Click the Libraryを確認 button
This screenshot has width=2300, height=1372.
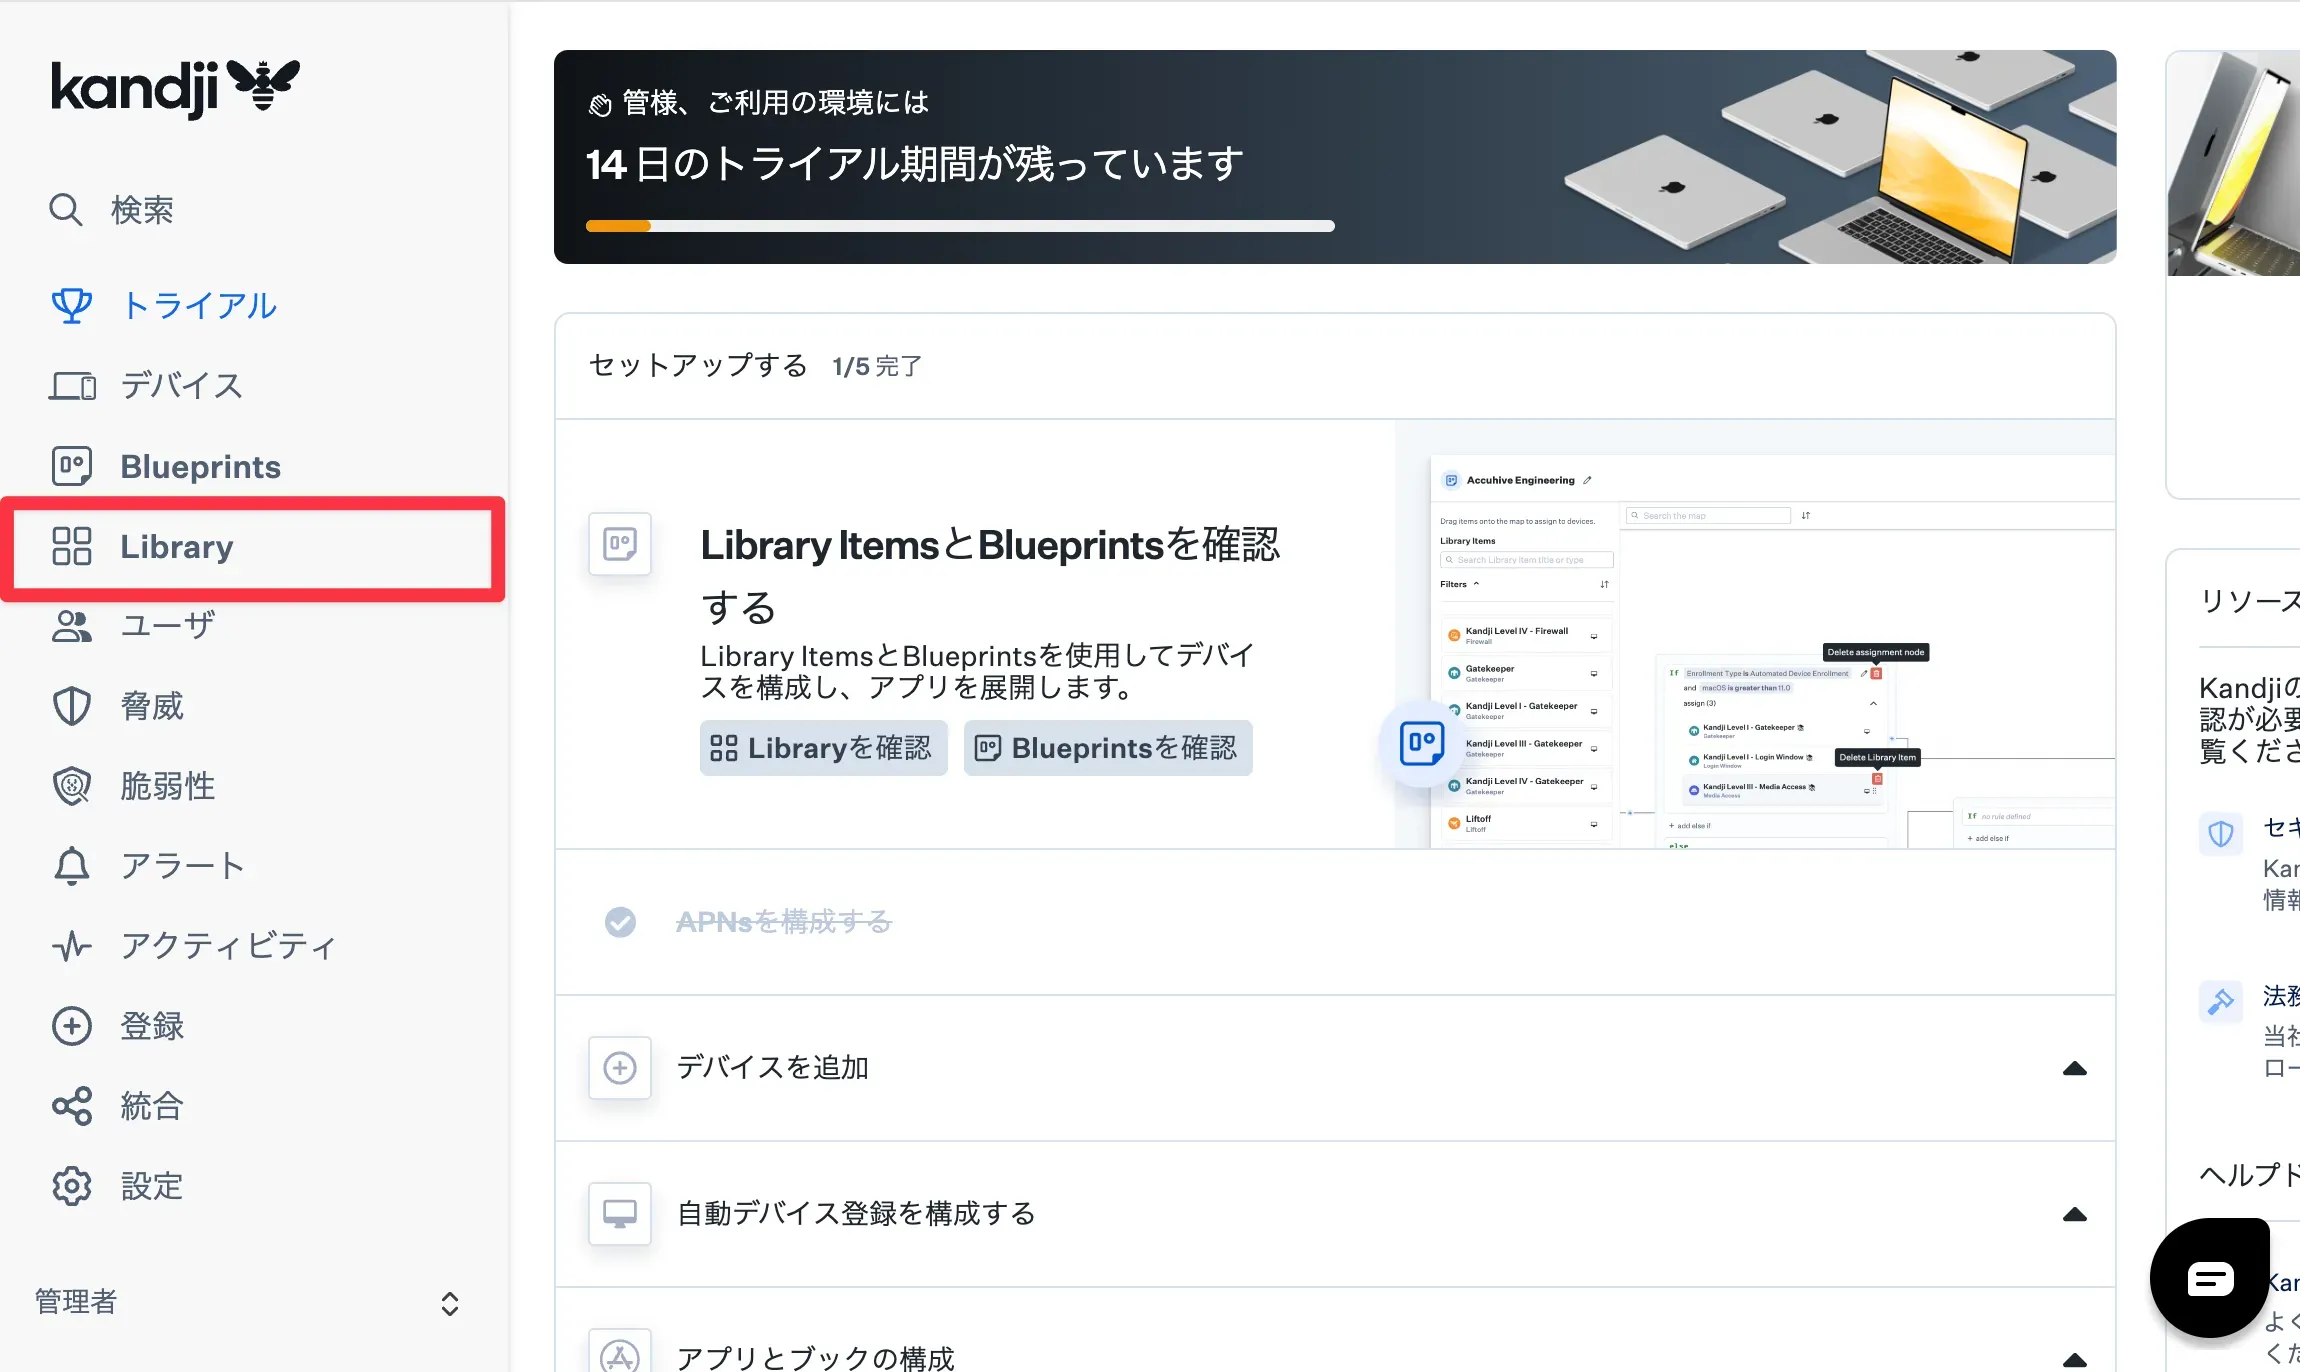[x=823, y=748]
